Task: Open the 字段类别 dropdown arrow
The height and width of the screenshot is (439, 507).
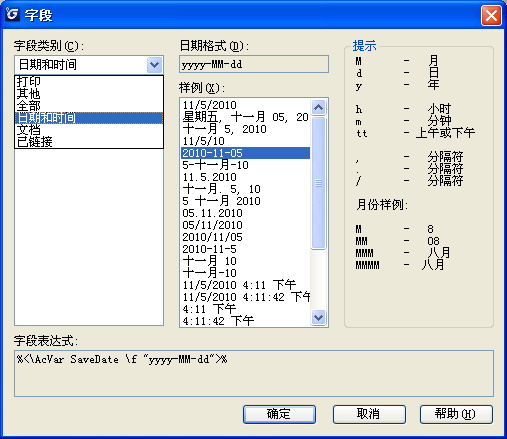Action: [x=154, y=65]
